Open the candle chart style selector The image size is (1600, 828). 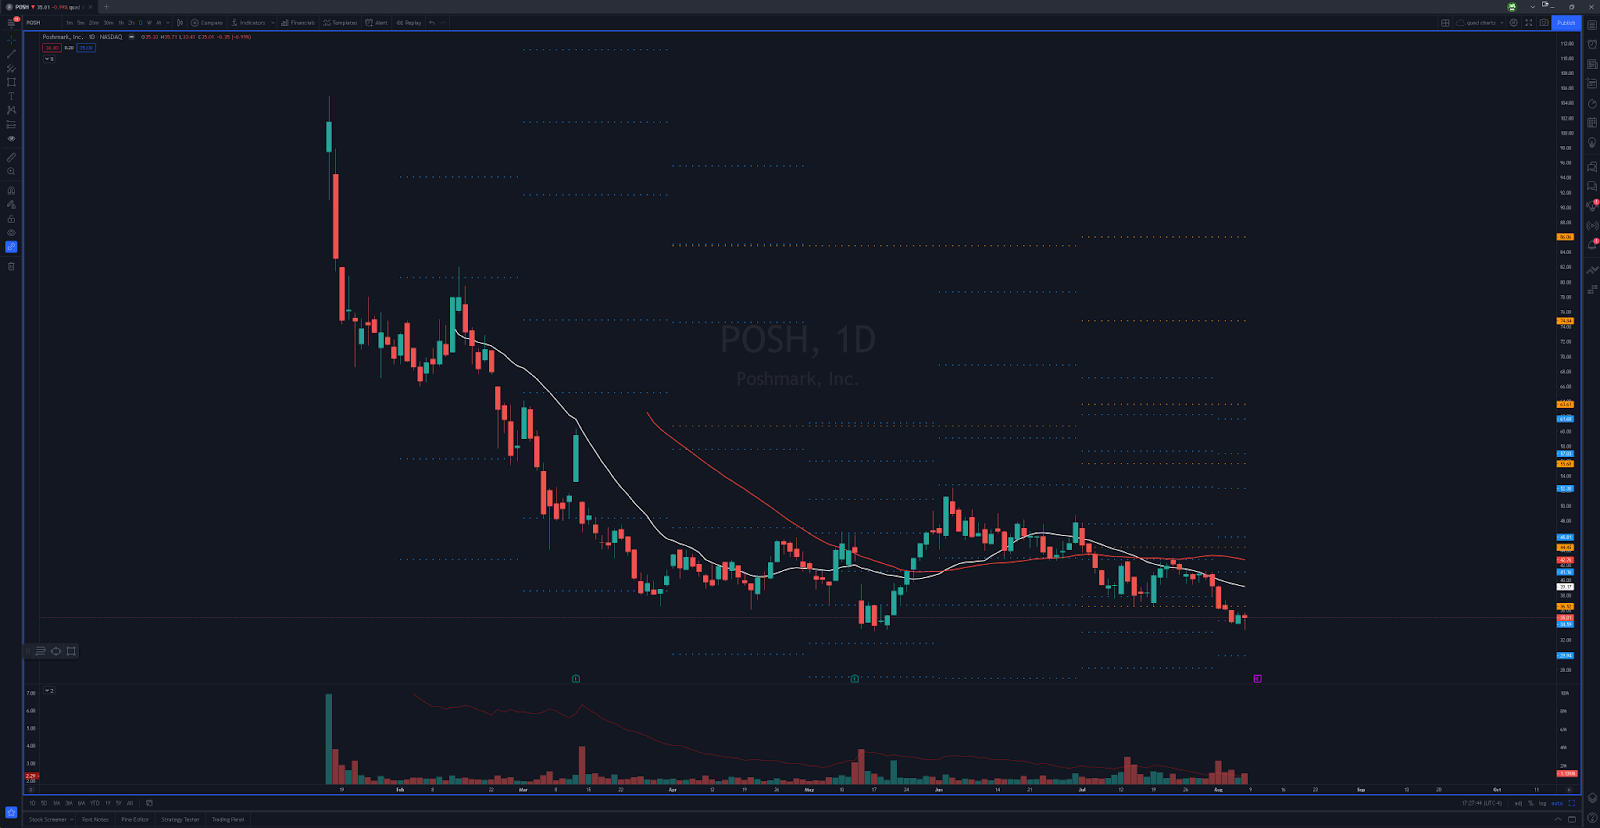point(180,22)
